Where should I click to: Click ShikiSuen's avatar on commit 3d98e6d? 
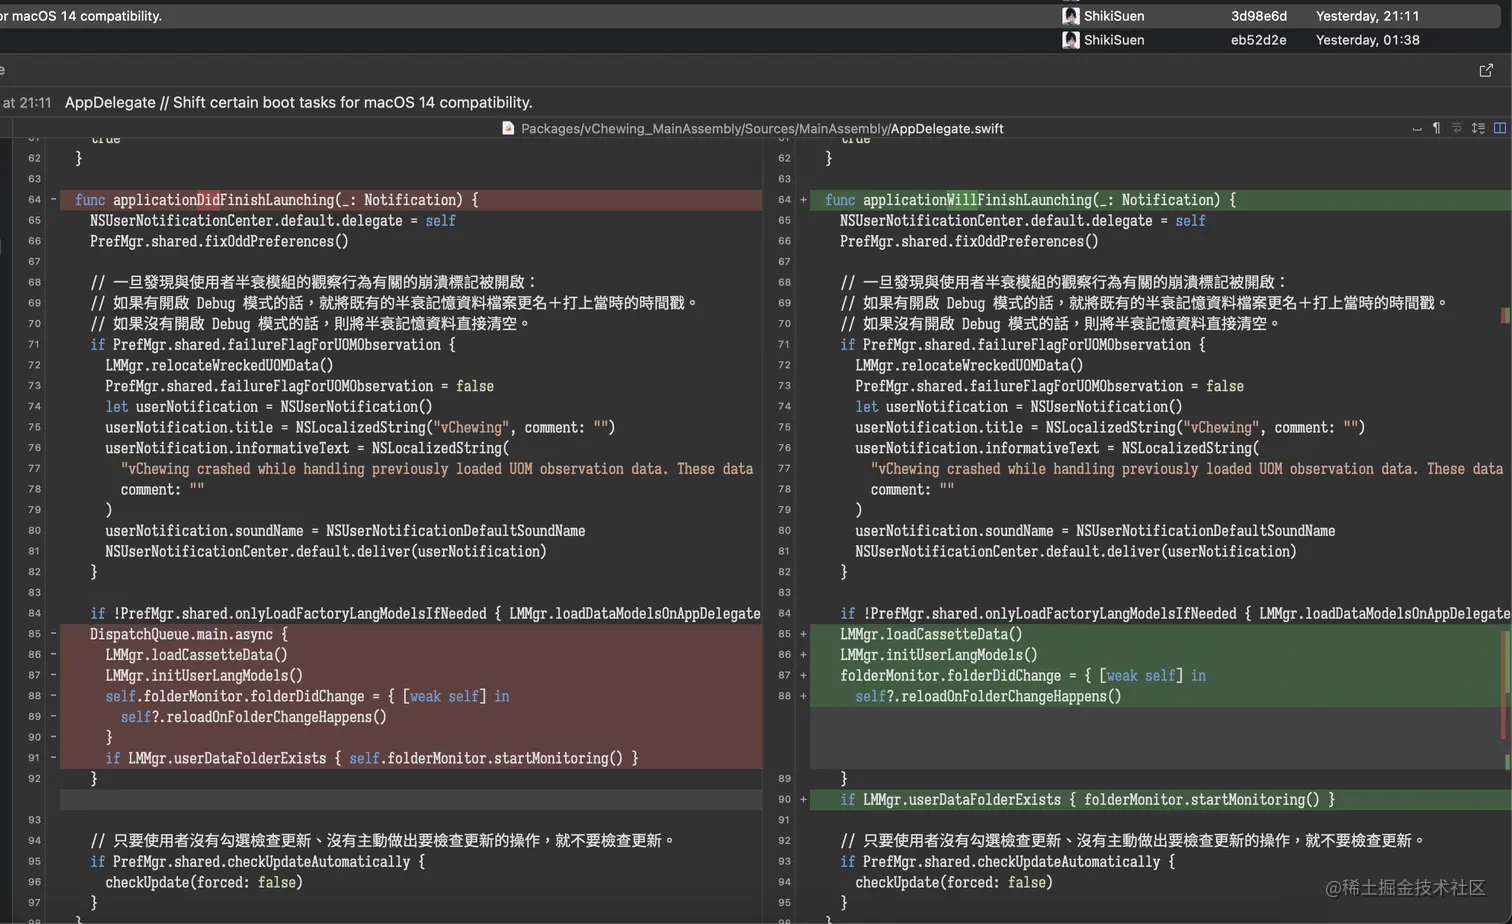point(1070,16)
